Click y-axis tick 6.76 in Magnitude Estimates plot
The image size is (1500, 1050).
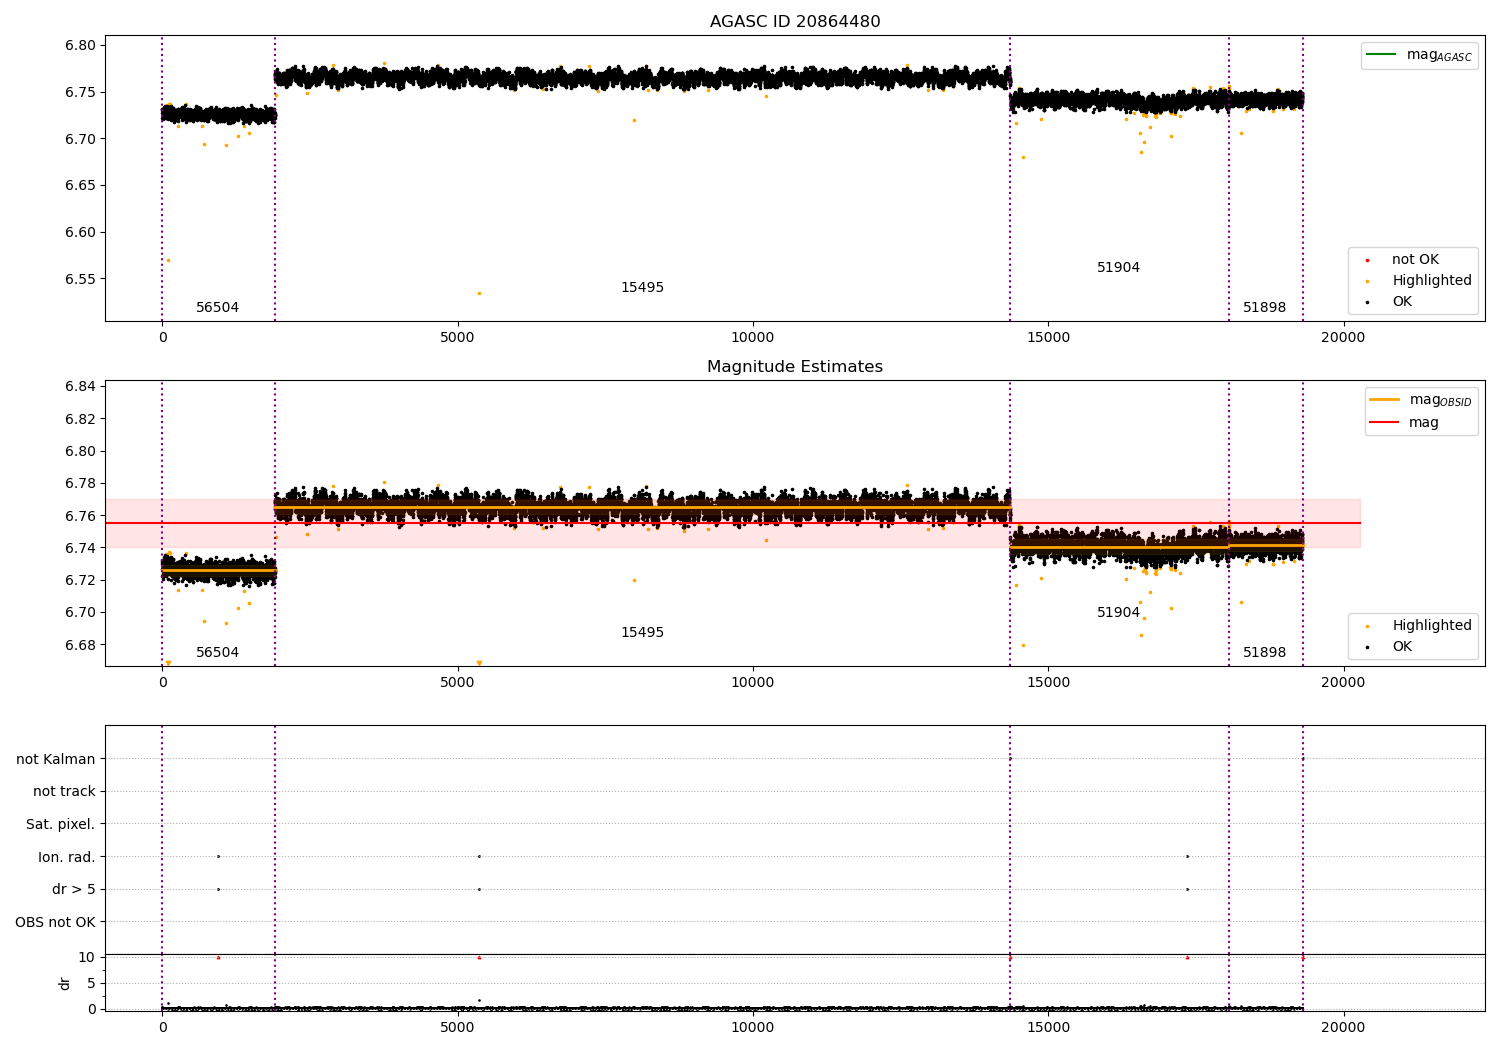(x=80, y=516)
